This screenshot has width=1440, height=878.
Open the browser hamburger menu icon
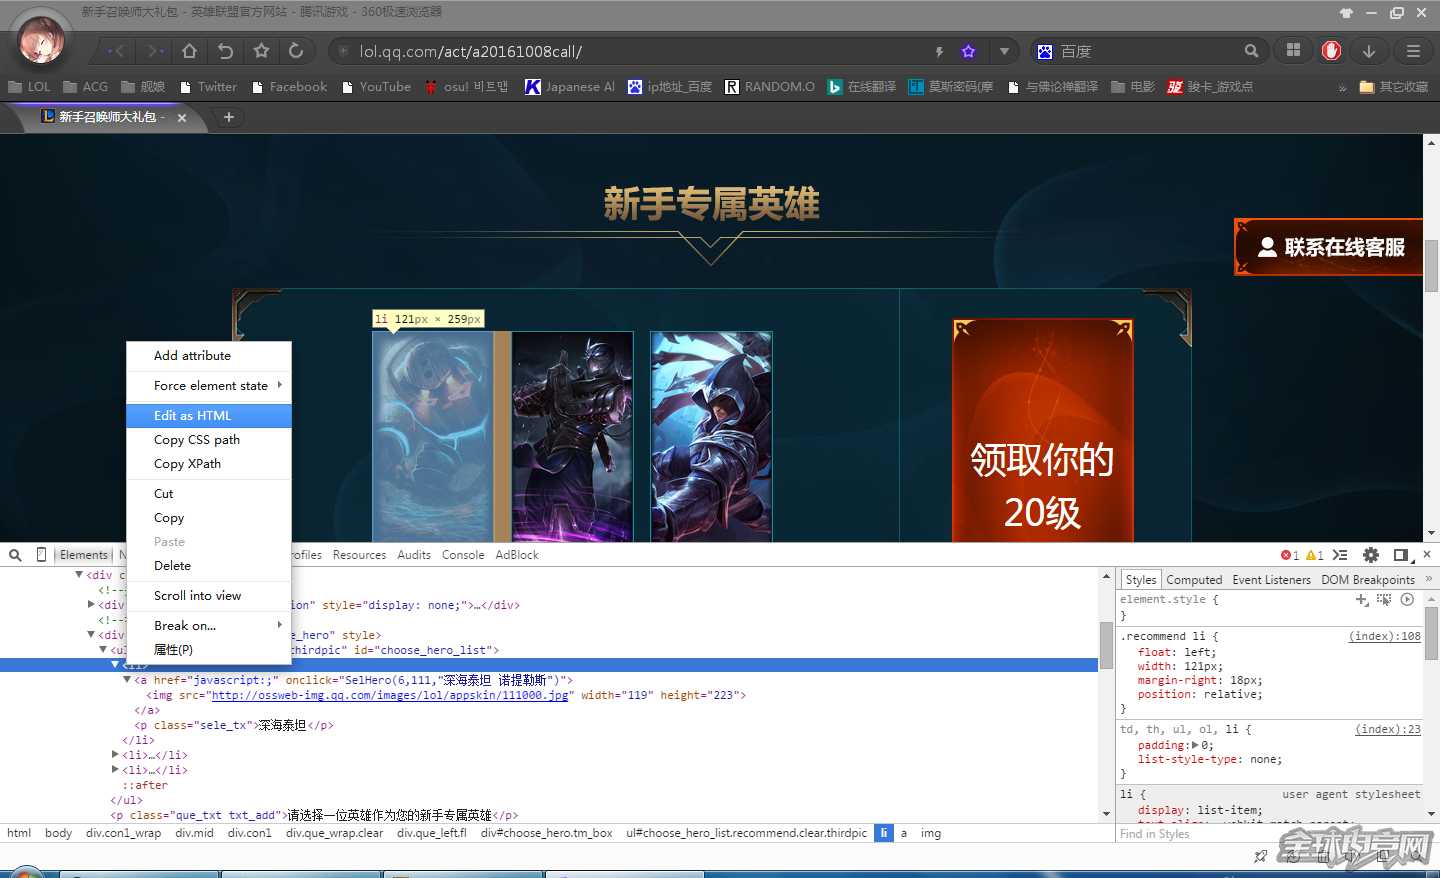point(1413,51)
